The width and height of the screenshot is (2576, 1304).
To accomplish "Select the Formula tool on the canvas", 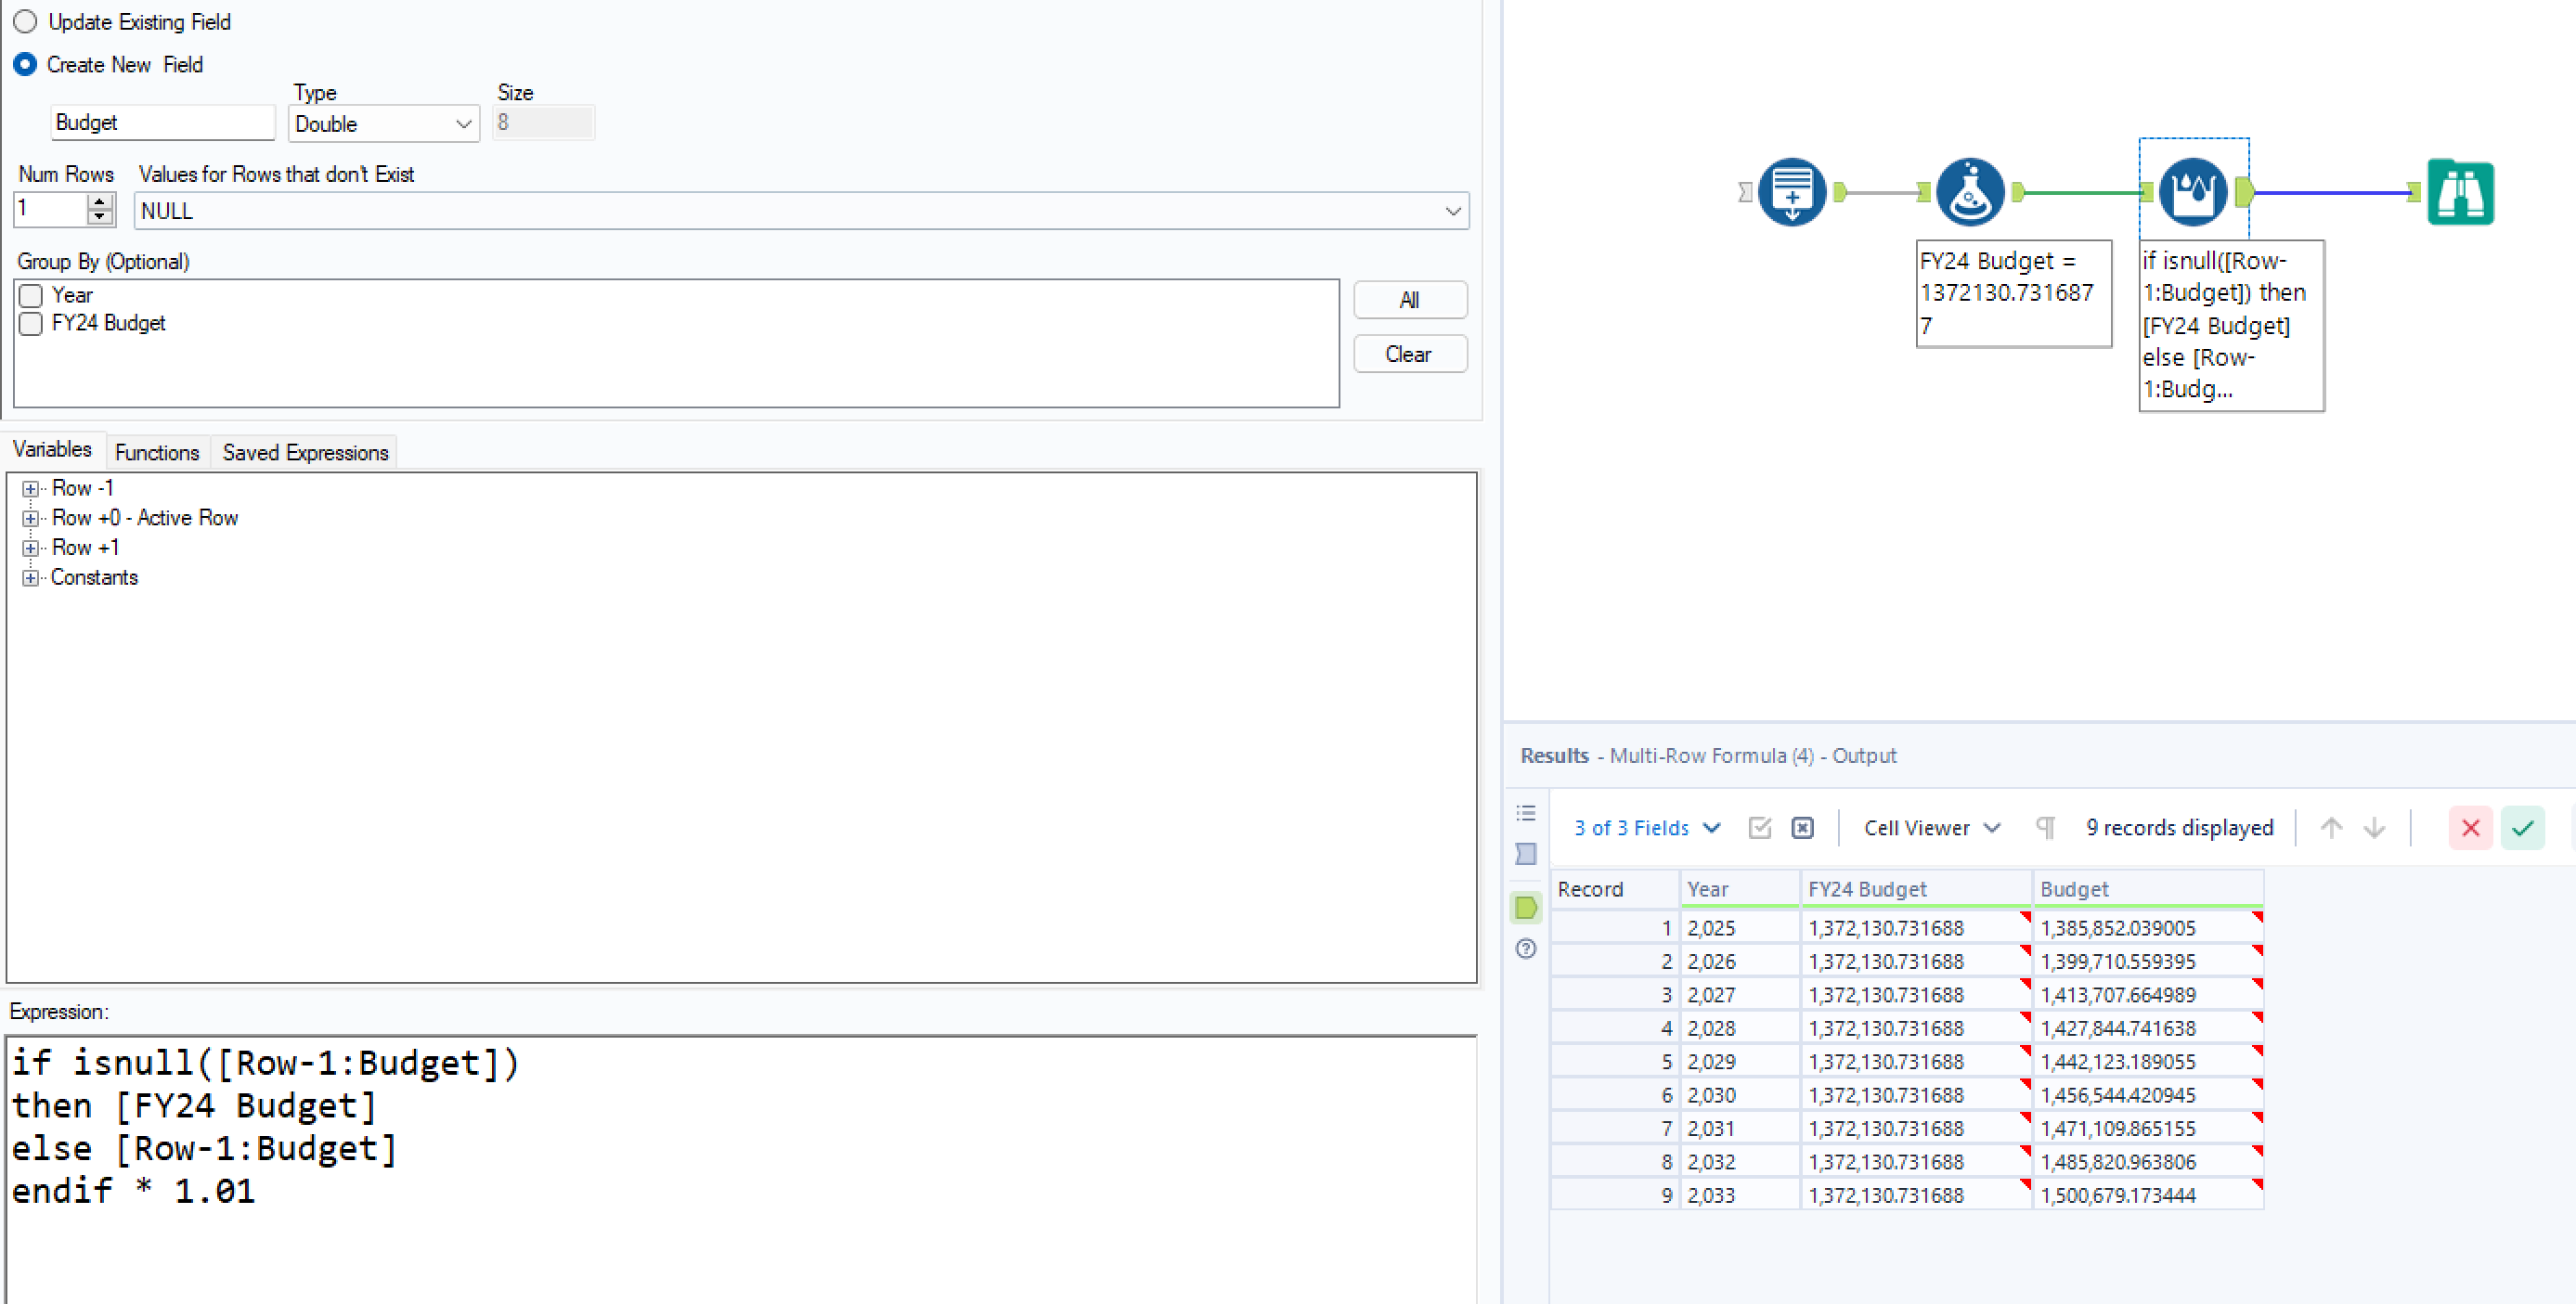I will pyautogui.click(x=1969, y=192).
